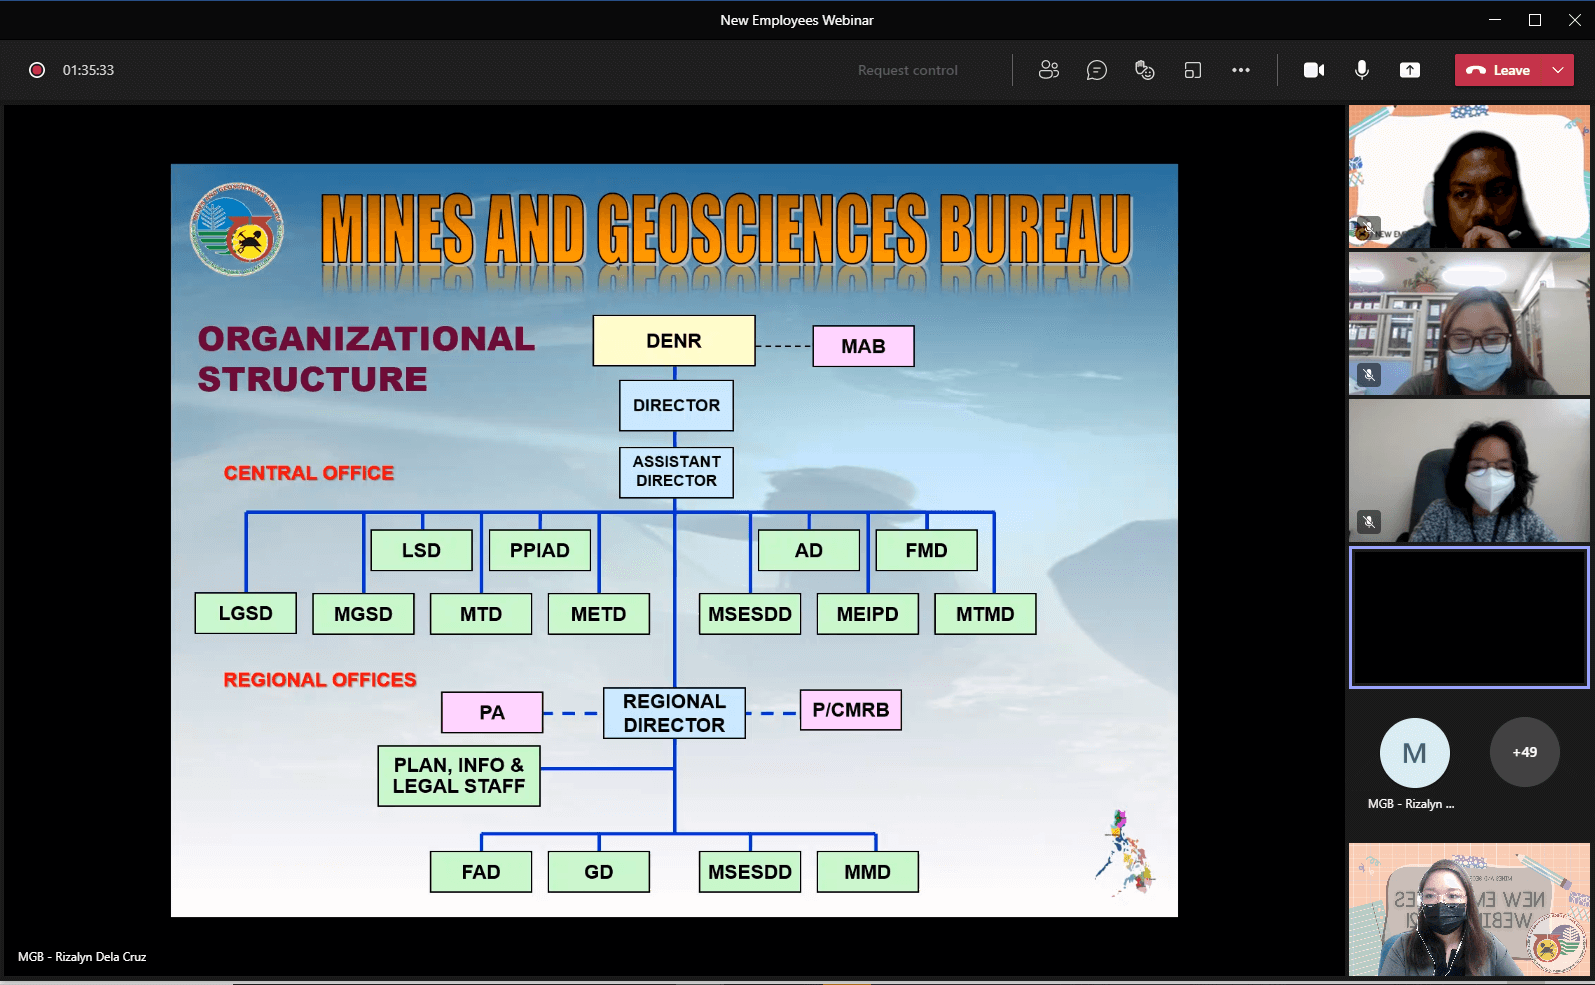Viewport: 1595px width, 985px height.
Task: Click Request control
Action: pos(908,70)
